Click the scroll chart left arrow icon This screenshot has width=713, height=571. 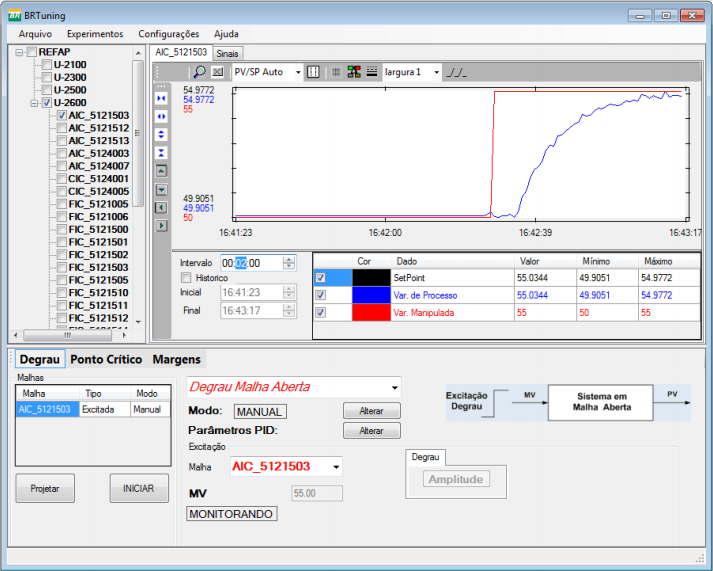(162, 207)
